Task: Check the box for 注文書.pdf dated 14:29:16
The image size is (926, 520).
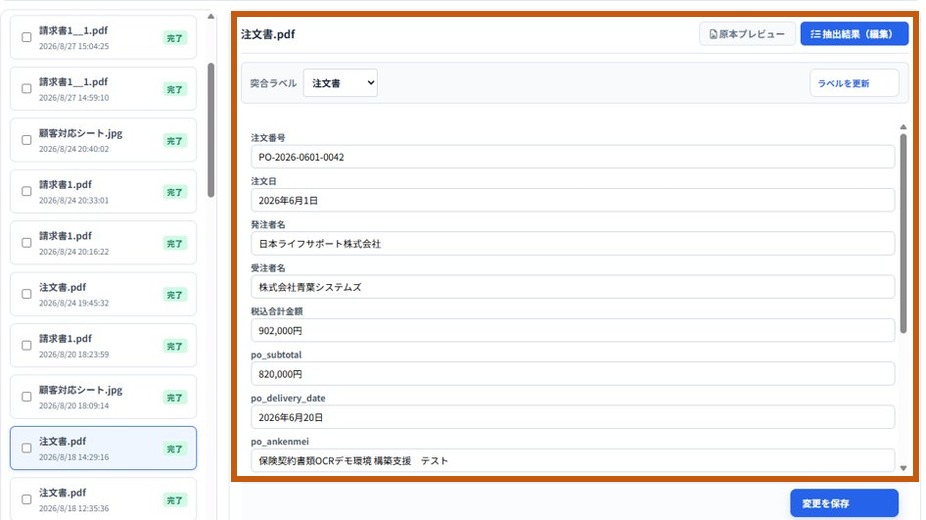Action: click(27, 448)
